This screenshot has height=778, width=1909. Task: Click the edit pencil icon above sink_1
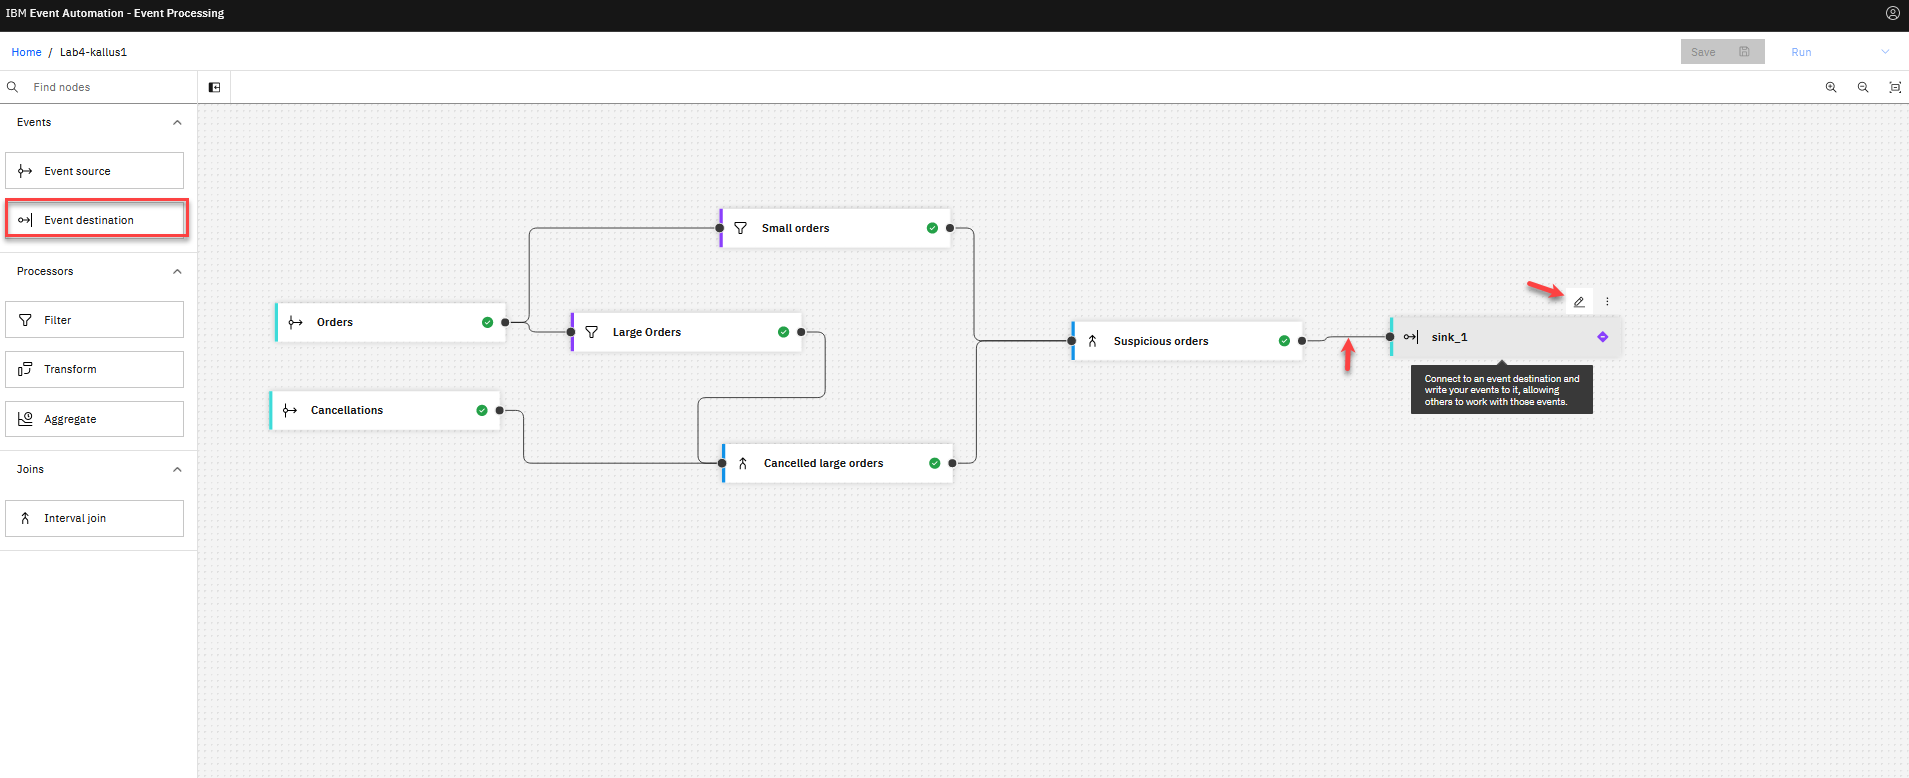point(1579,302)
